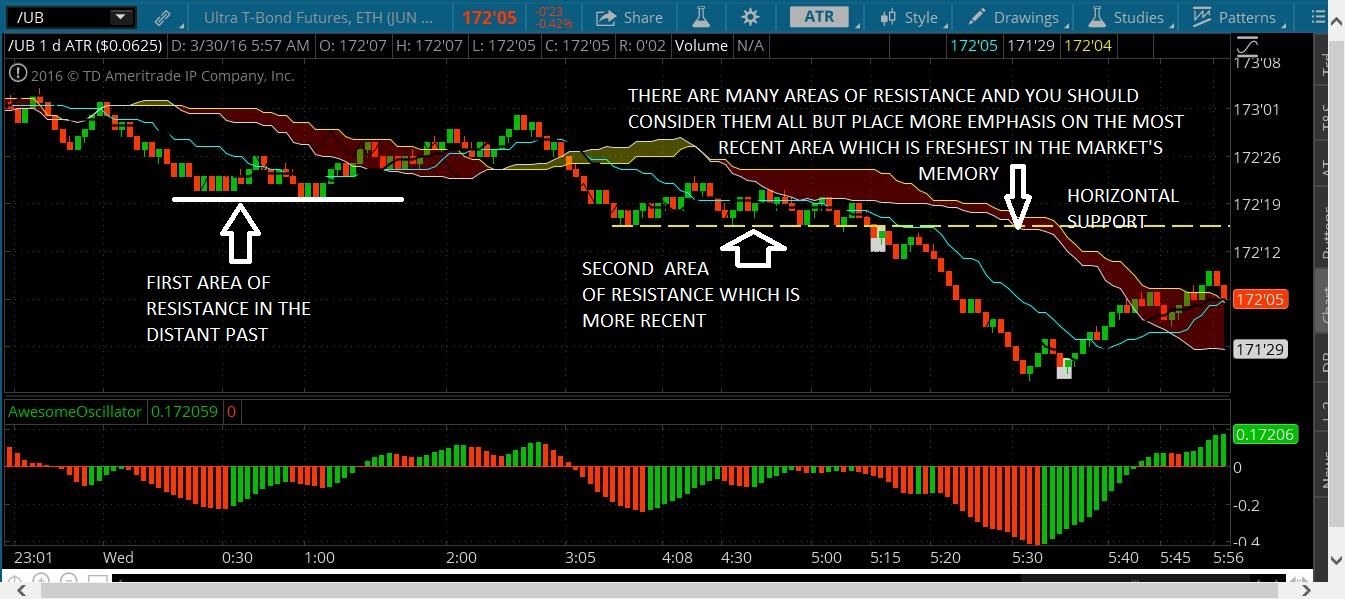Open the Style menu
Viewport: 1345px width, 599px height.
click(908, 17)
